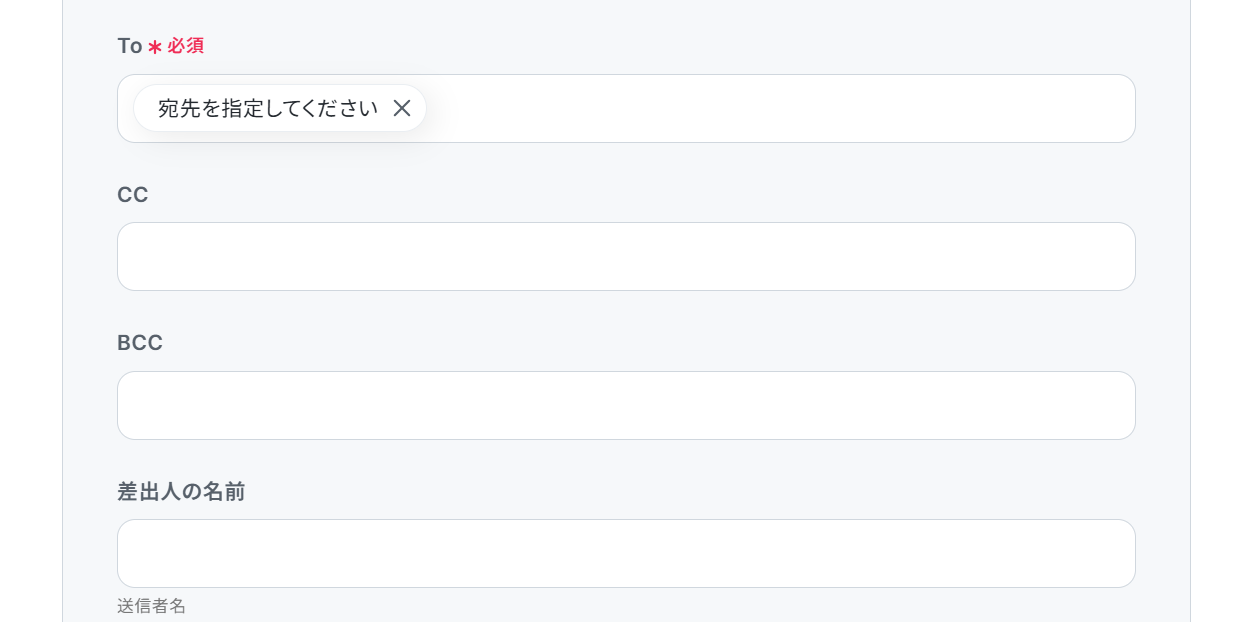Click the To field label

[x=130, y=46]
